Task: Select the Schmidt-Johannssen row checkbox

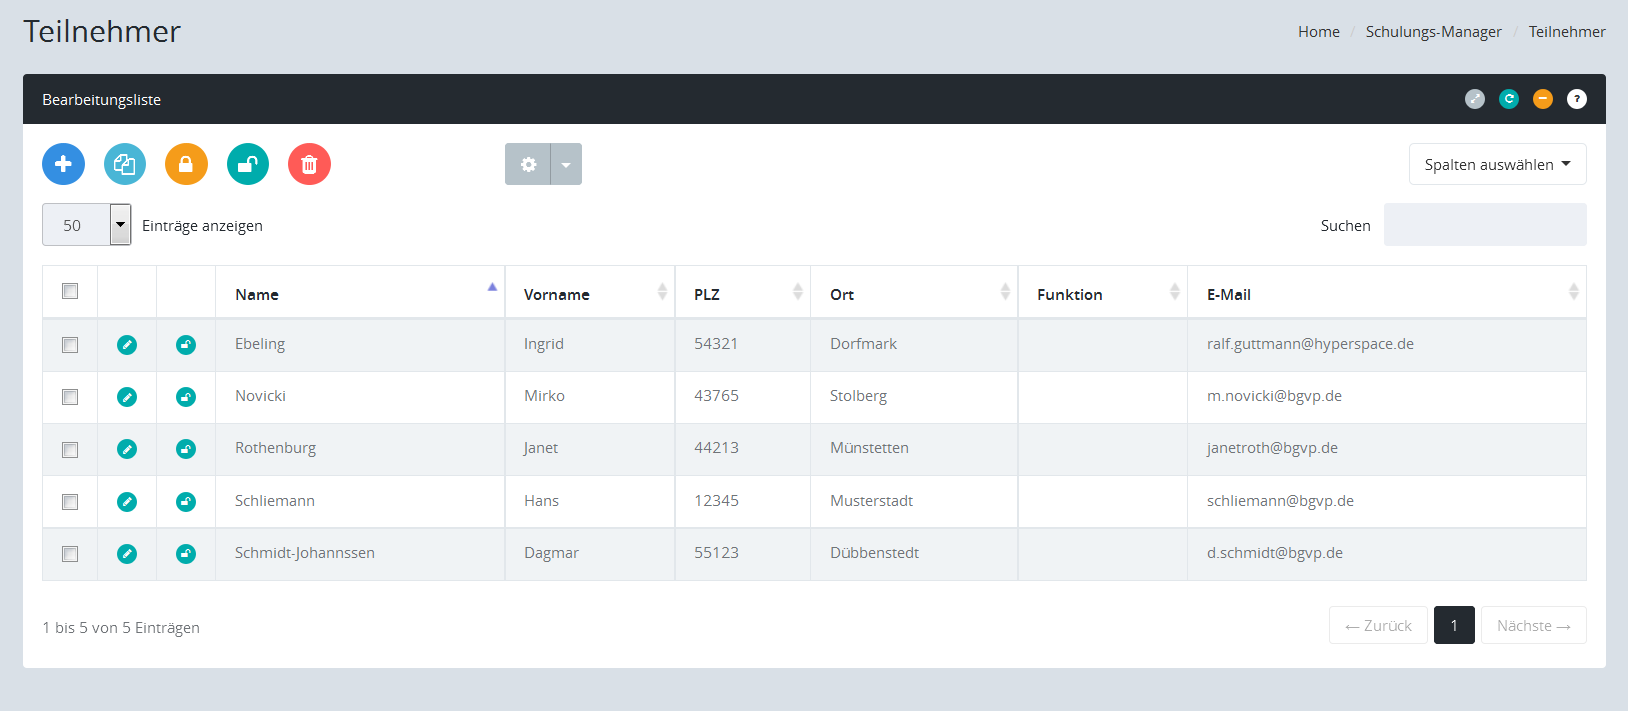Action: (70, 554)
